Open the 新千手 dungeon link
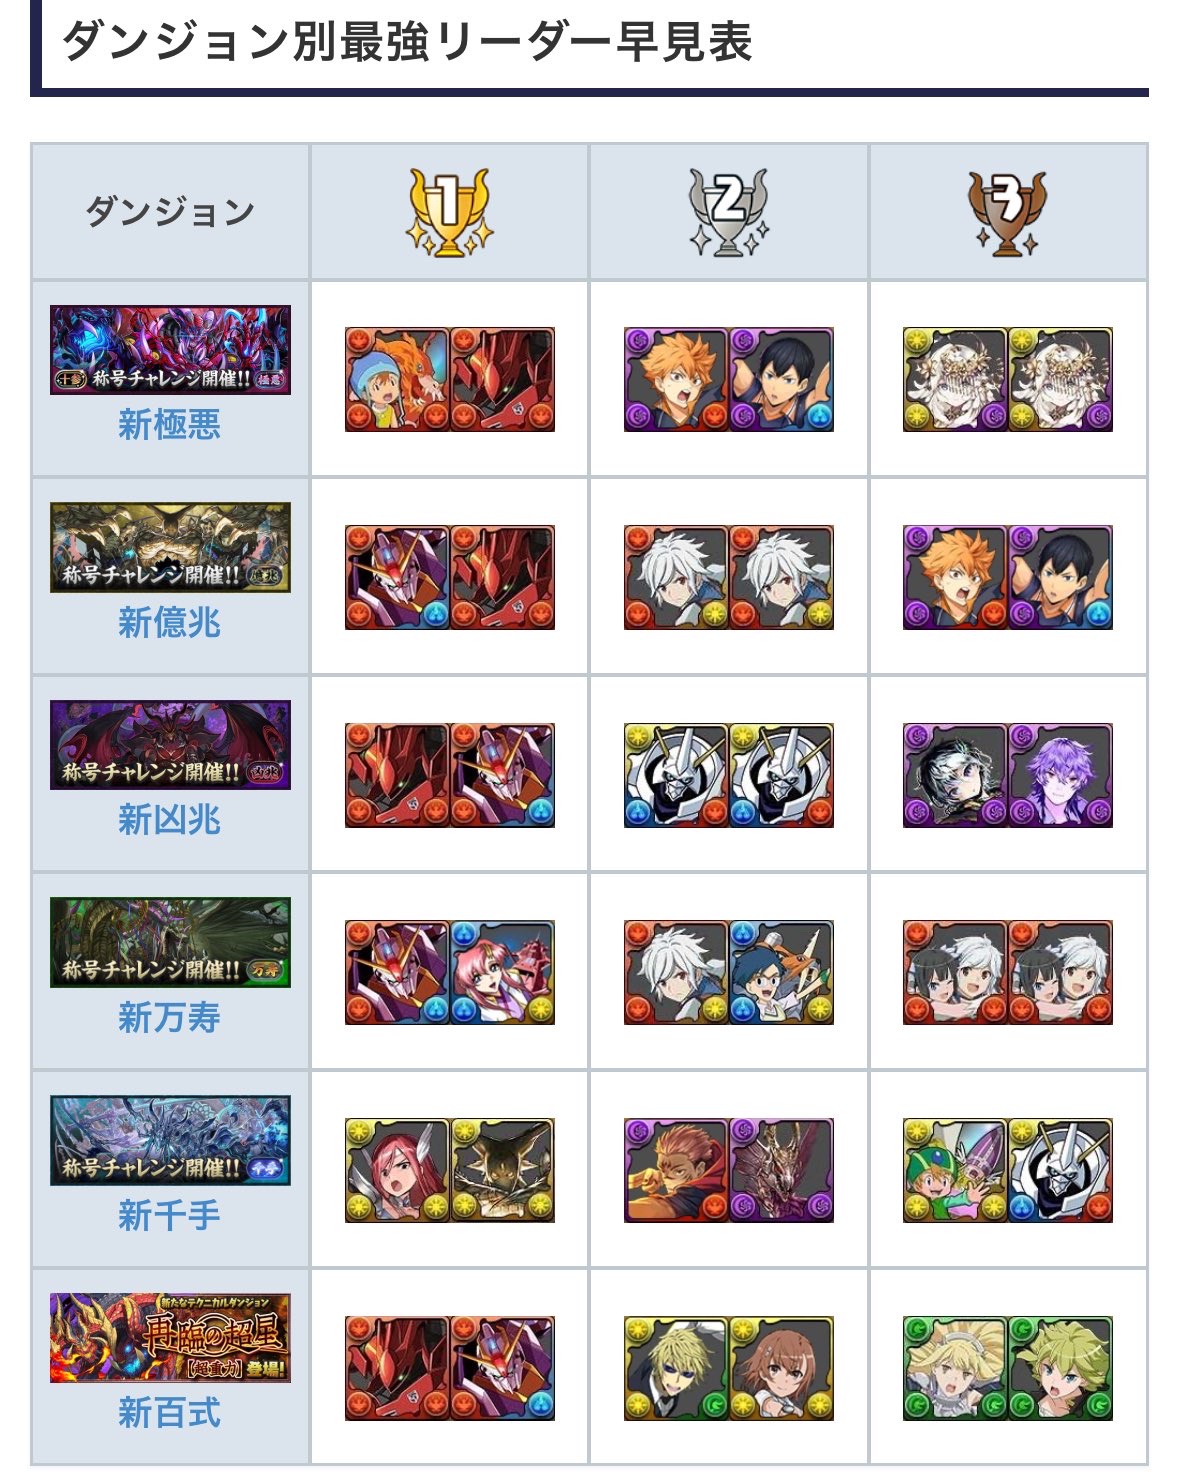1179x1472 pixels. coord(169,1216)
